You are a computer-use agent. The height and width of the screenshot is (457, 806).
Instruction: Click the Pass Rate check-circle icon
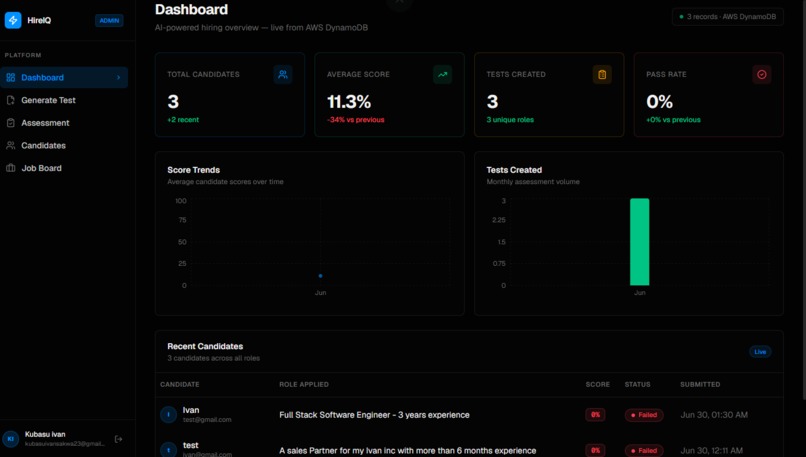pos(762,75)
